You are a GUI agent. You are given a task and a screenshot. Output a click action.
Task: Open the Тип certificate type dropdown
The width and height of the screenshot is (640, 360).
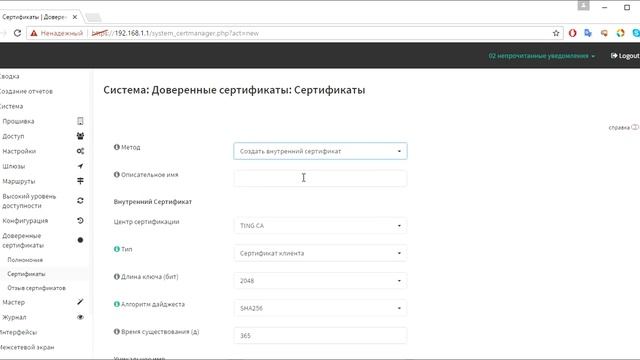(x=320, y=253)
